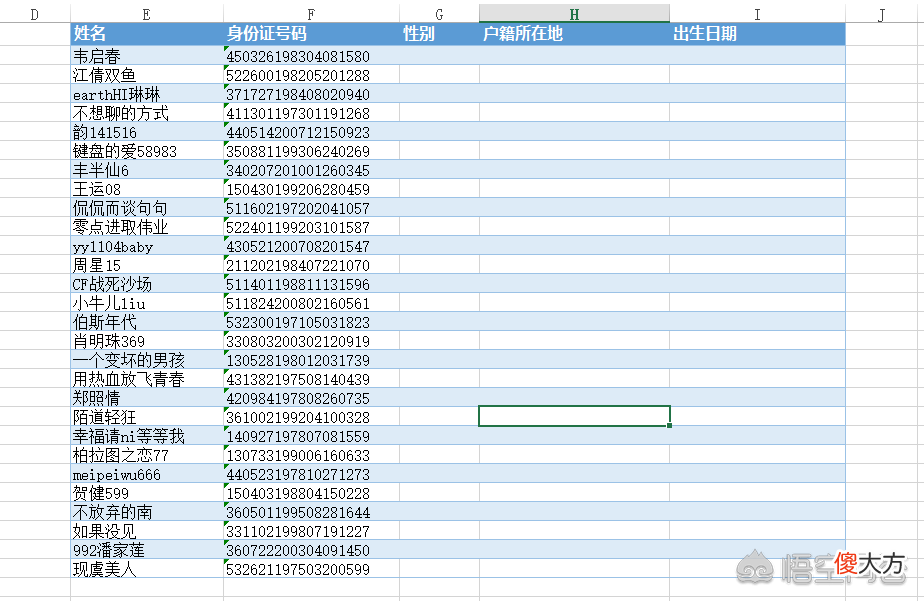Select the name cell 侃侃而谈句句

coord(147,208)
